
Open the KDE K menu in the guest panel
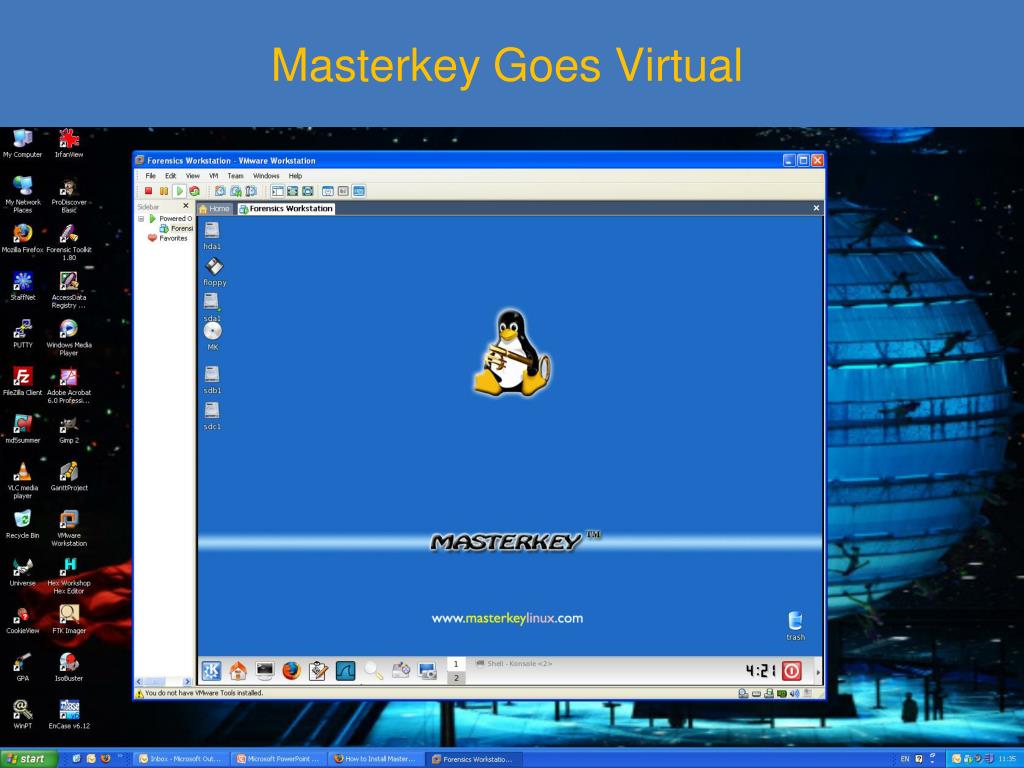(211, 671)
